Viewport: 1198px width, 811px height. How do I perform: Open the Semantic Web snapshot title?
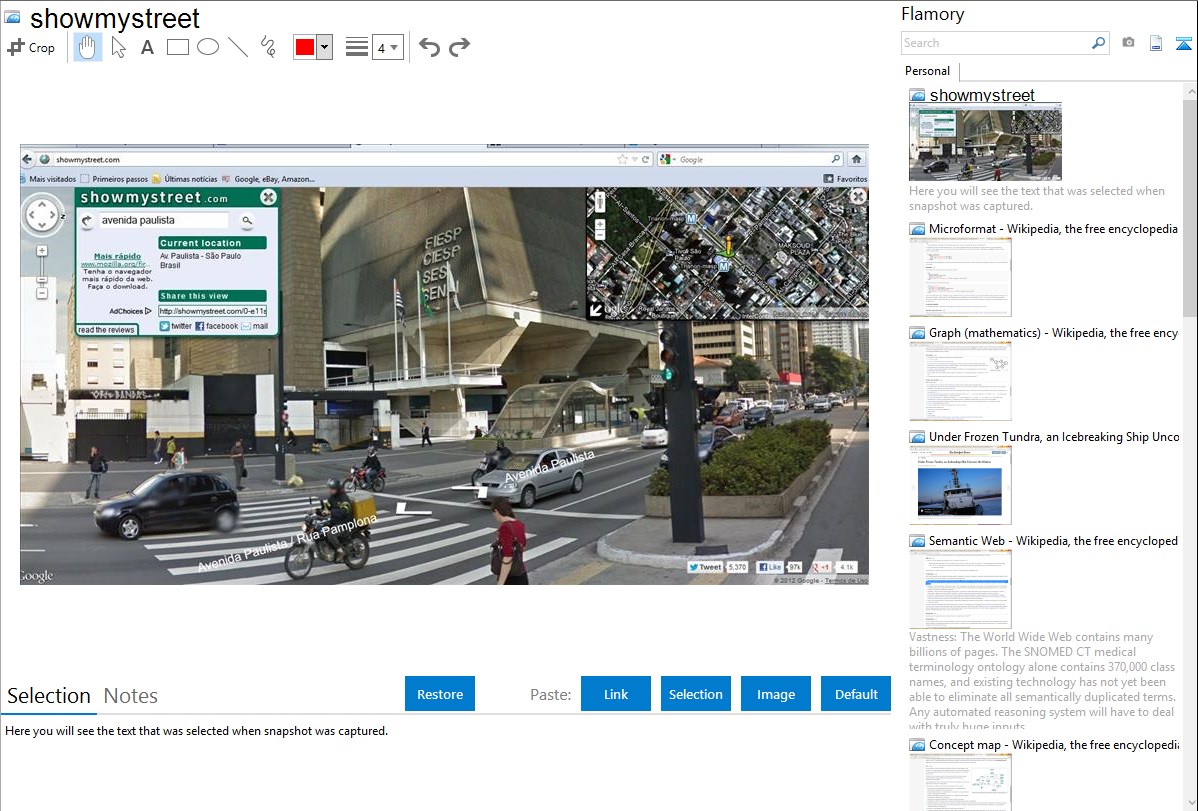[x=1053, y=540]
